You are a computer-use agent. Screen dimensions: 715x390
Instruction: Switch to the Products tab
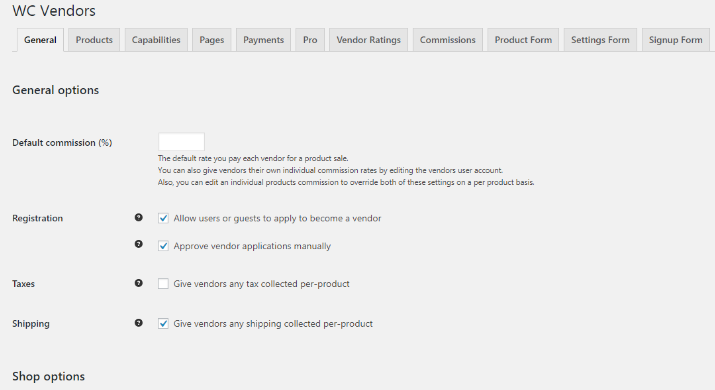point(94,40)
